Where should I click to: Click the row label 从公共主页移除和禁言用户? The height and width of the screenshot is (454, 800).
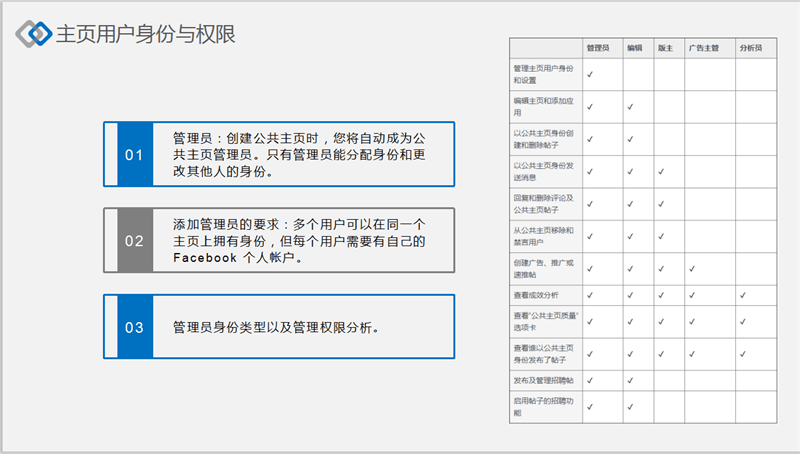click(x=543, y=236)
